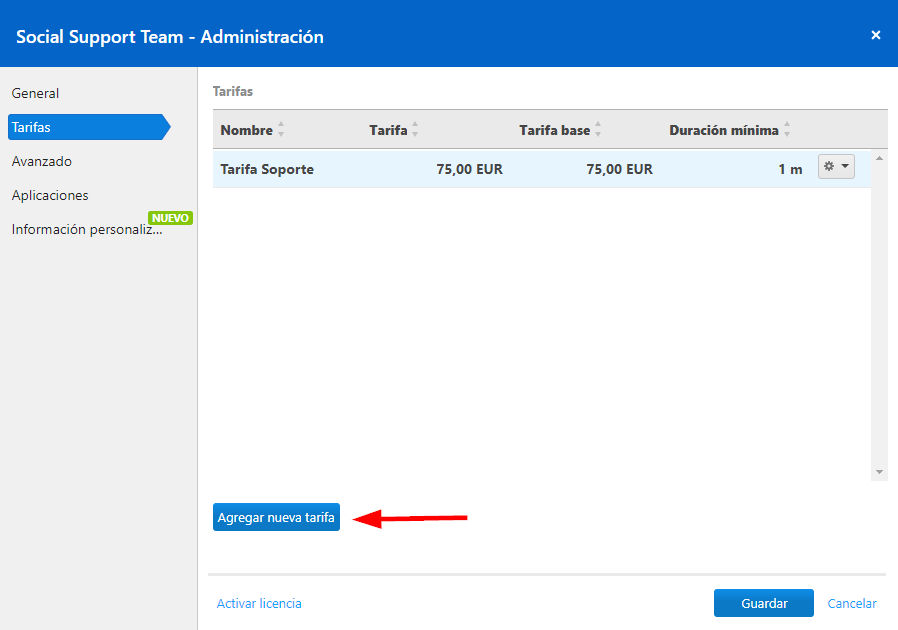Screen dimensions: 898x630
Task: Click the NUEVO badge
Action: coord(170,218)
